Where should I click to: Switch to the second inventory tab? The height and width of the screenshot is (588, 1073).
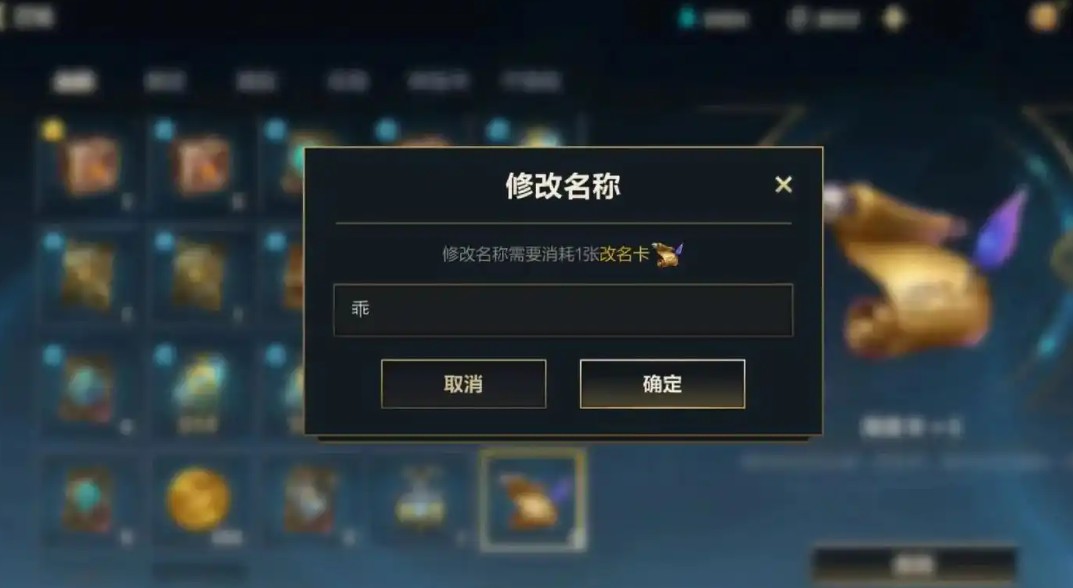tap(165, 81)
